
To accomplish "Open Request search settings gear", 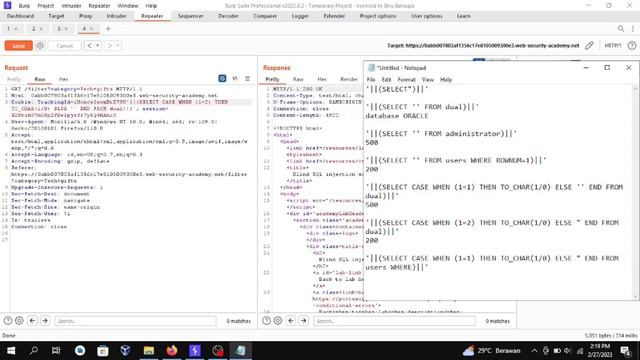I will pos(19,321).
